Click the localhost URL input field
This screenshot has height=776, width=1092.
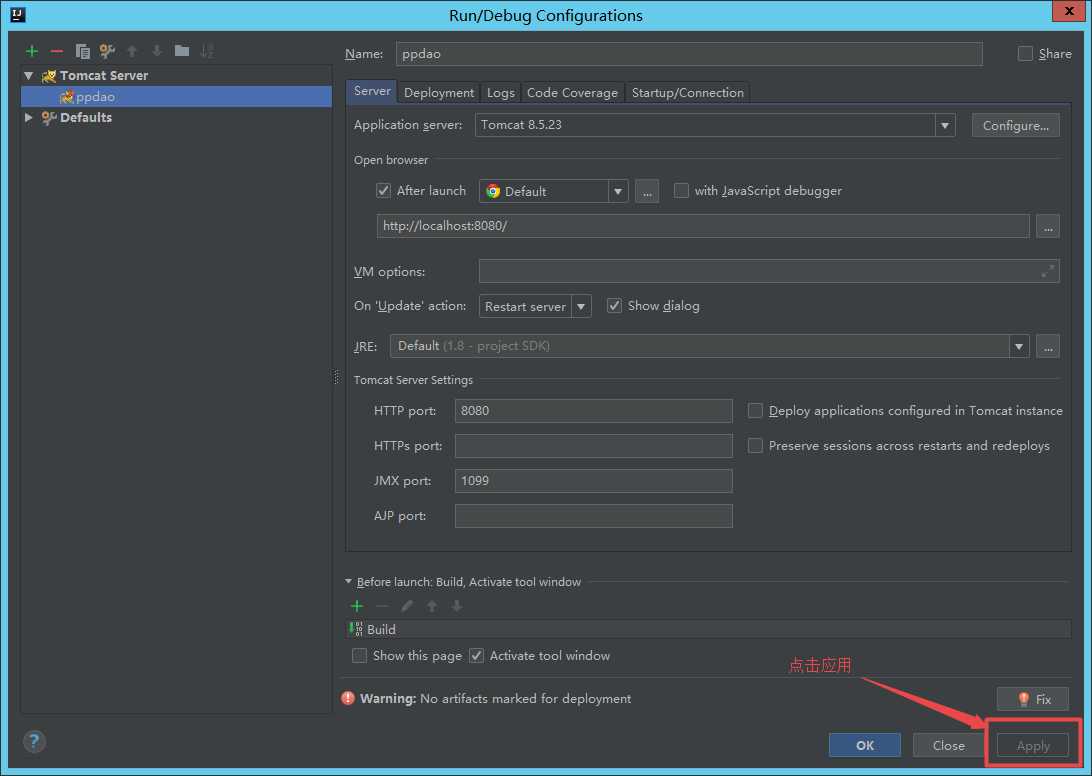click(703, 226)
